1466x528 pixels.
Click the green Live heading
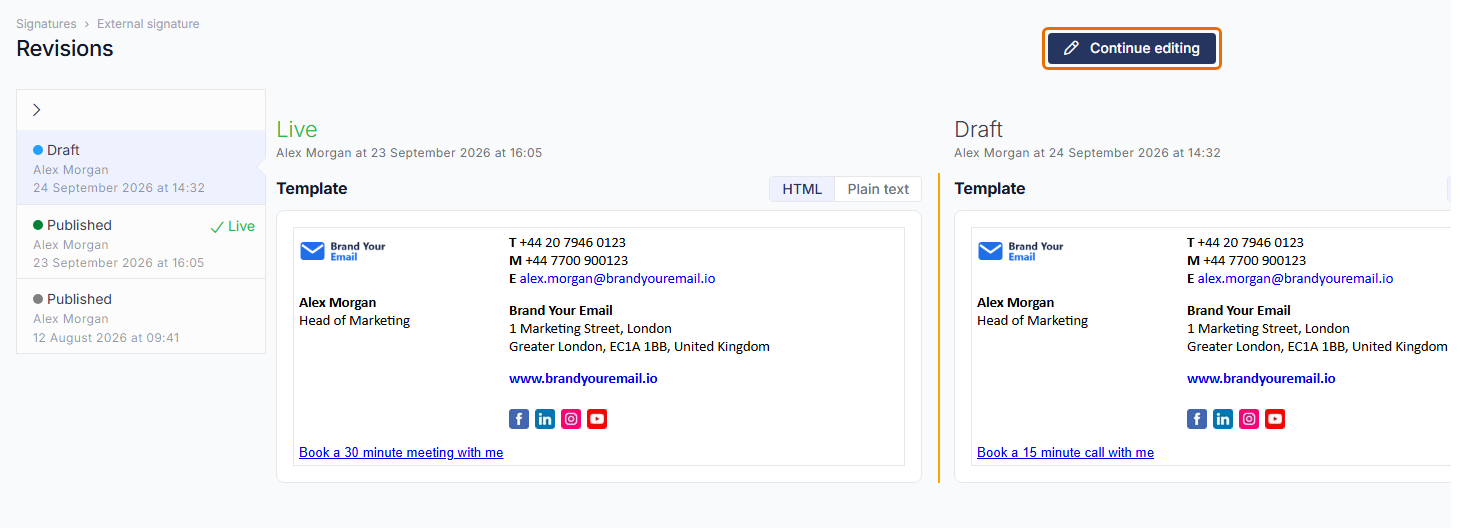tap(297, 130)
